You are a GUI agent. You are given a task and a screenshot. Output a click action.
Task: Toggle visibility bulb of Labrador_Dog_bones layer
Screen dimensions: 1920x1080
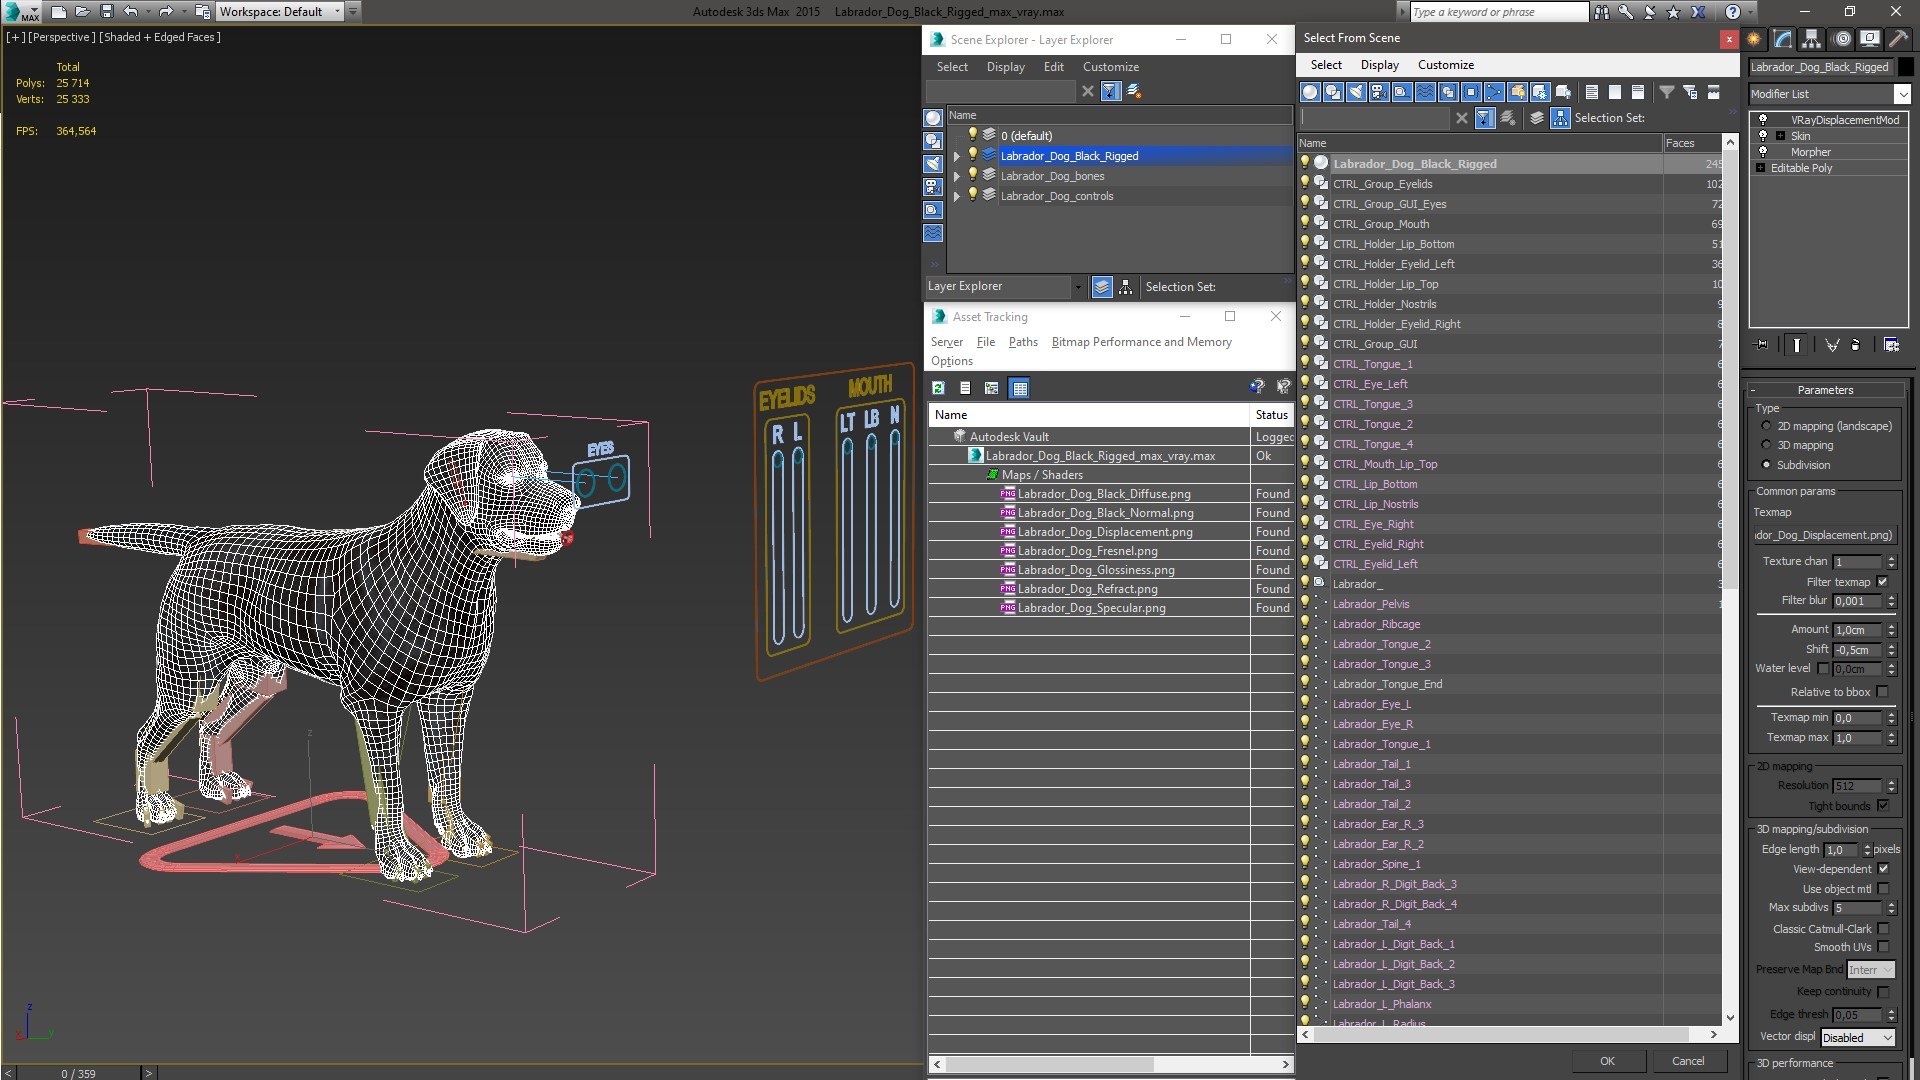(x=972, y=175)
